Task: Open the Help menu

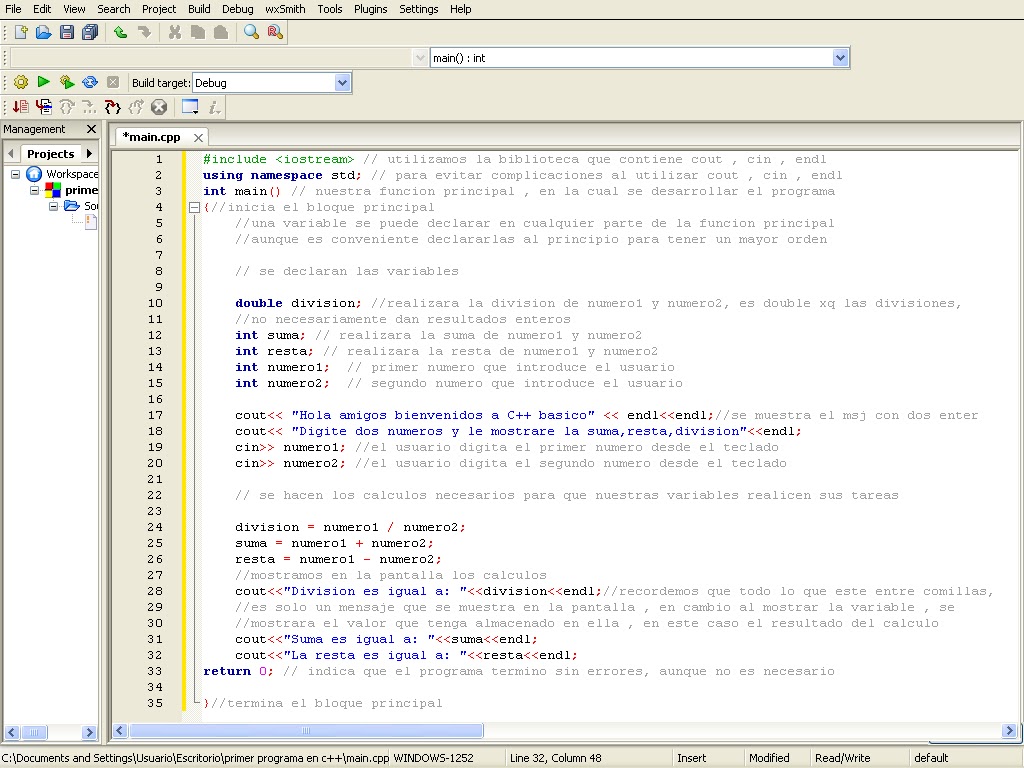Action: click(460, 9)
